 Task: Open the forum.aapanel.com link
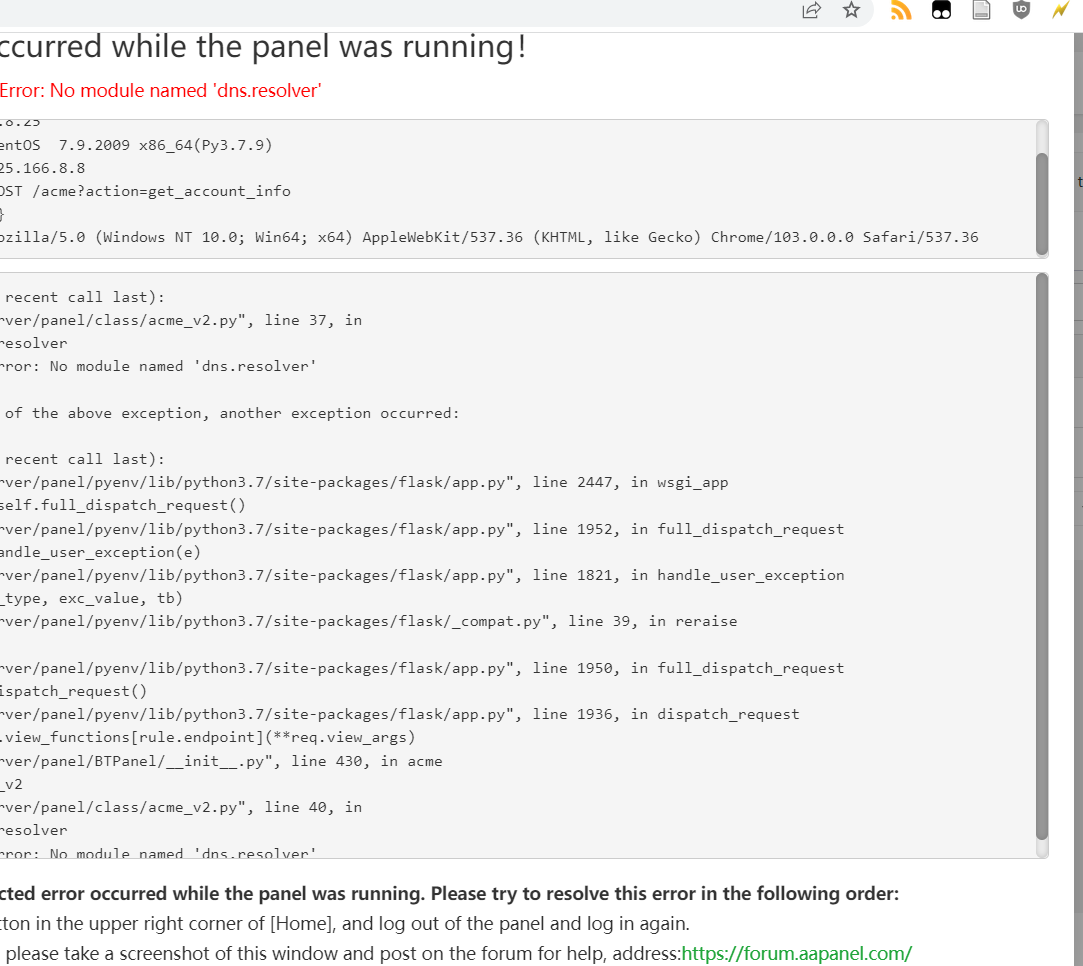[x=796, y=954]
